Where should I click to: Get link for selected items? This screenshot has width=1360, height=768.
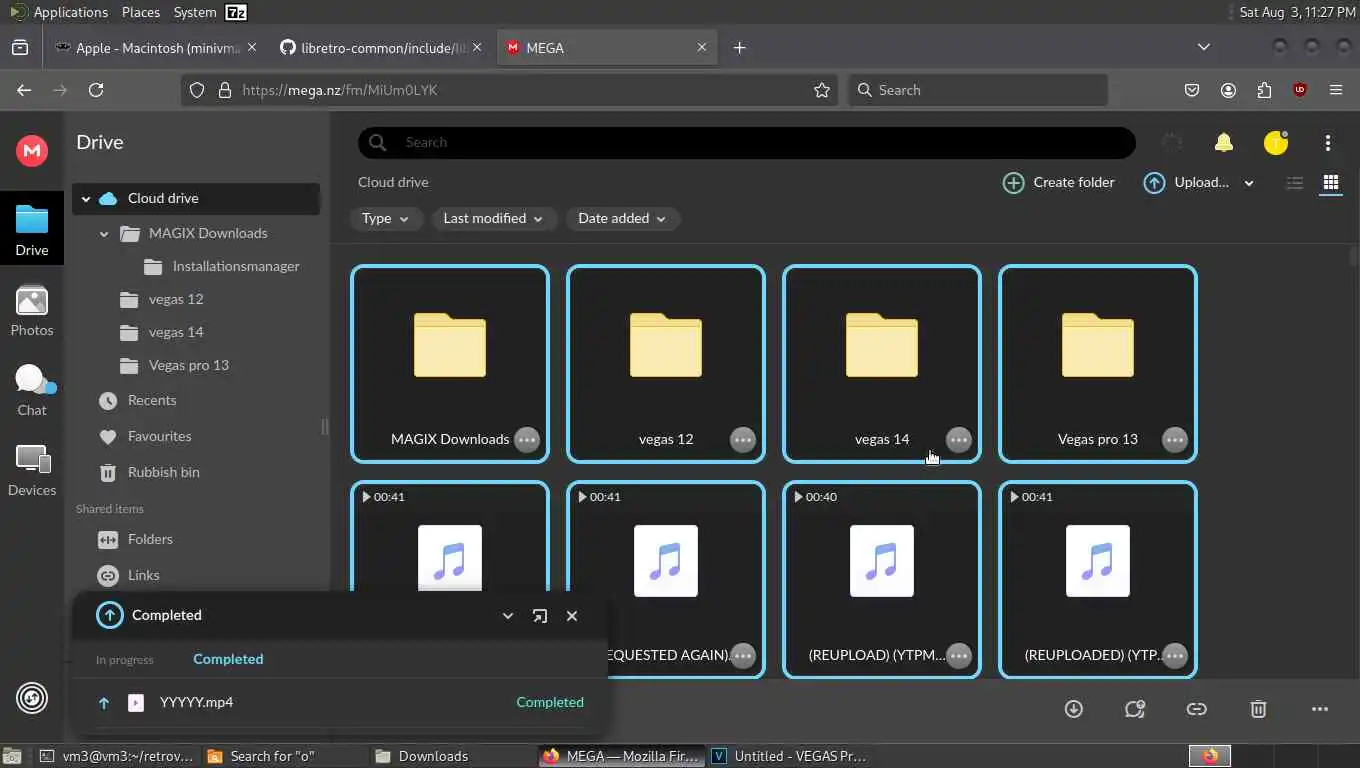[x=1196, y=709]
